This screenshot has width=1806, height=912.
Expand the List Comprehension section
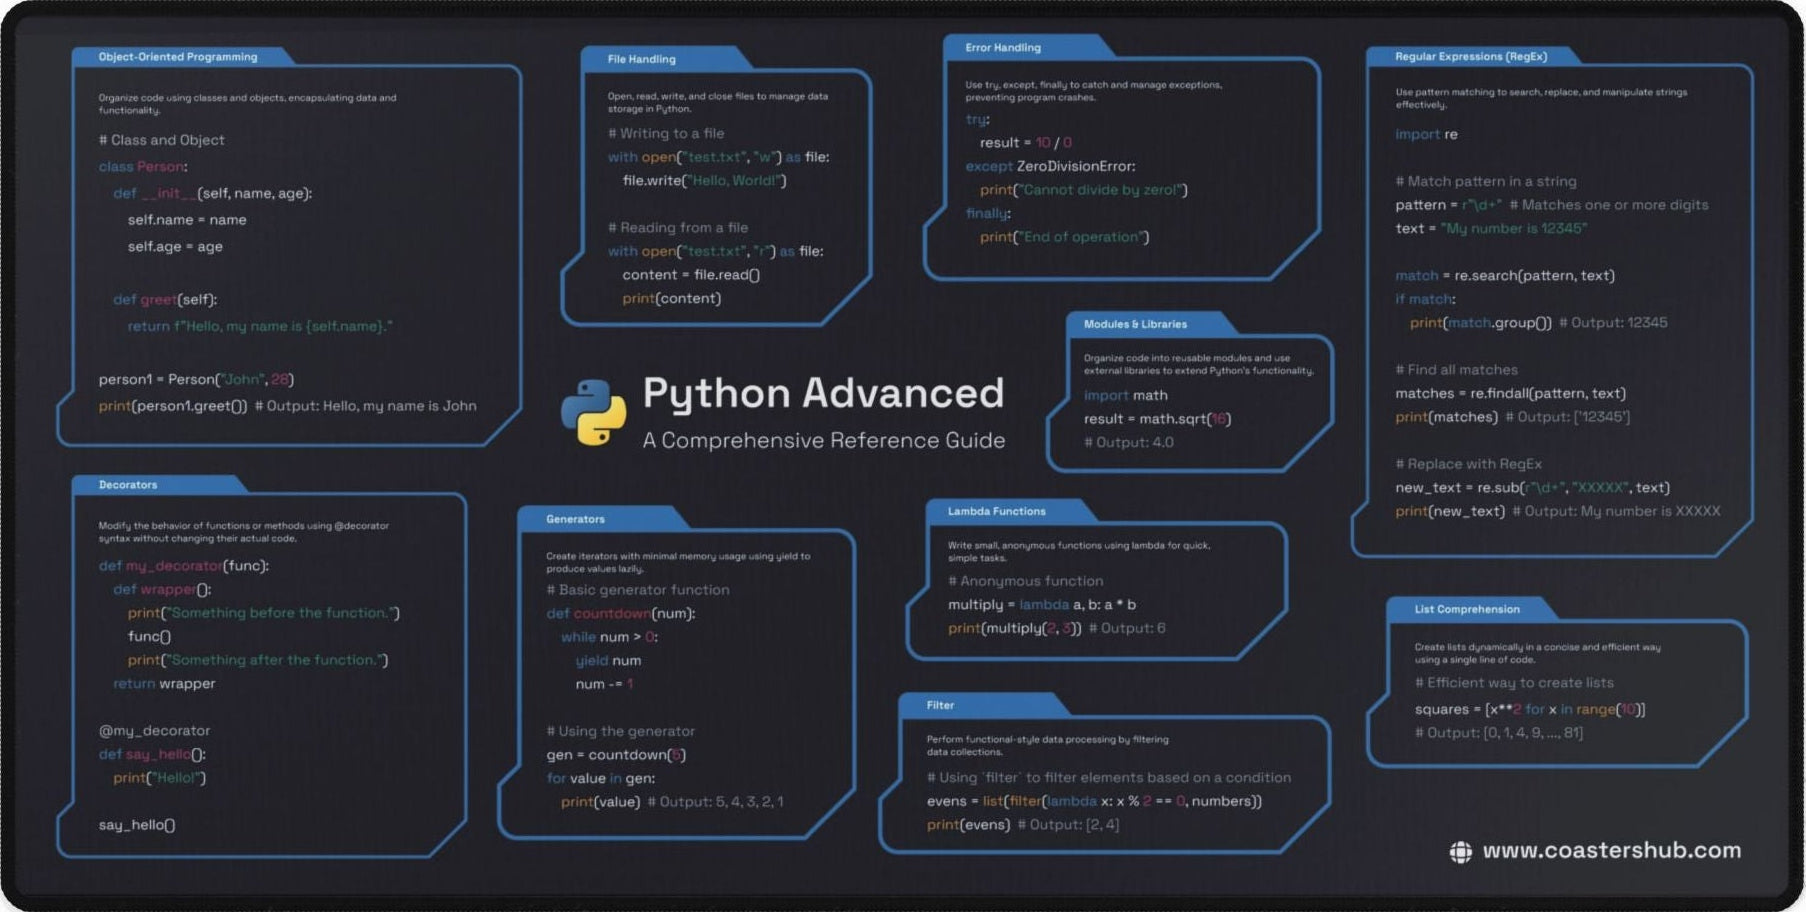pyautogui.click(x=1466, y=609)
